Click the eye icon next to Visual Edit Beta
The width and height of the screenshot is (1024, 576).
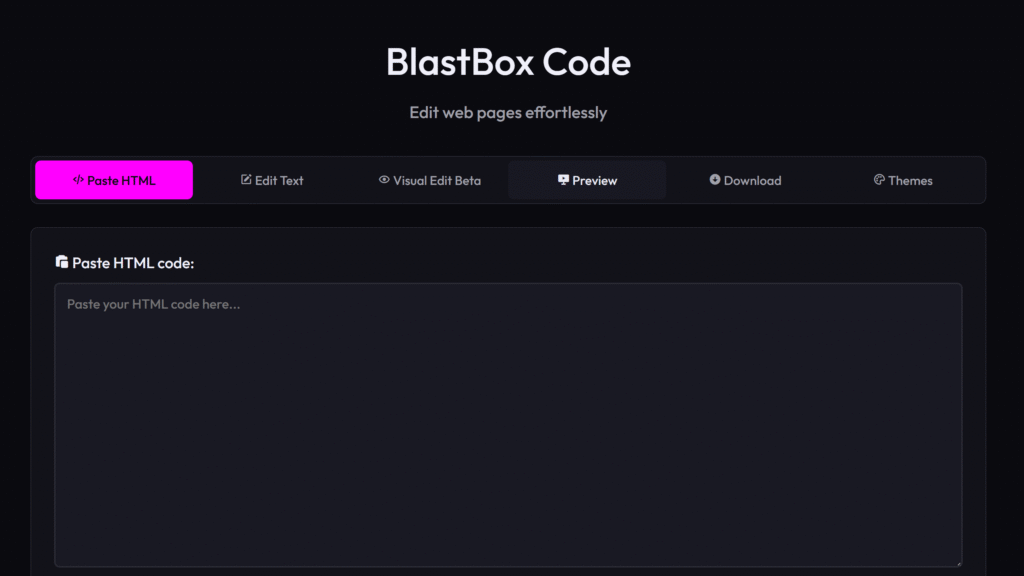[384, 180]
